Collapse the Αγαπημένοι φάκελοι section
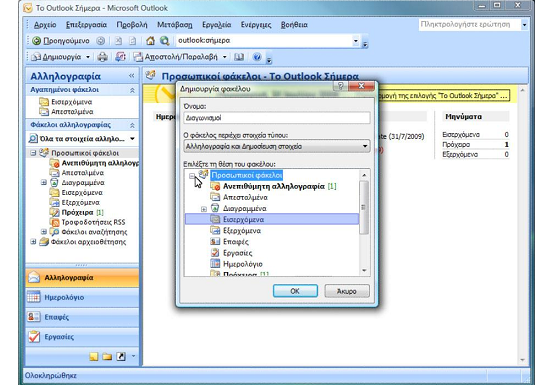 (x=132, y=90)
